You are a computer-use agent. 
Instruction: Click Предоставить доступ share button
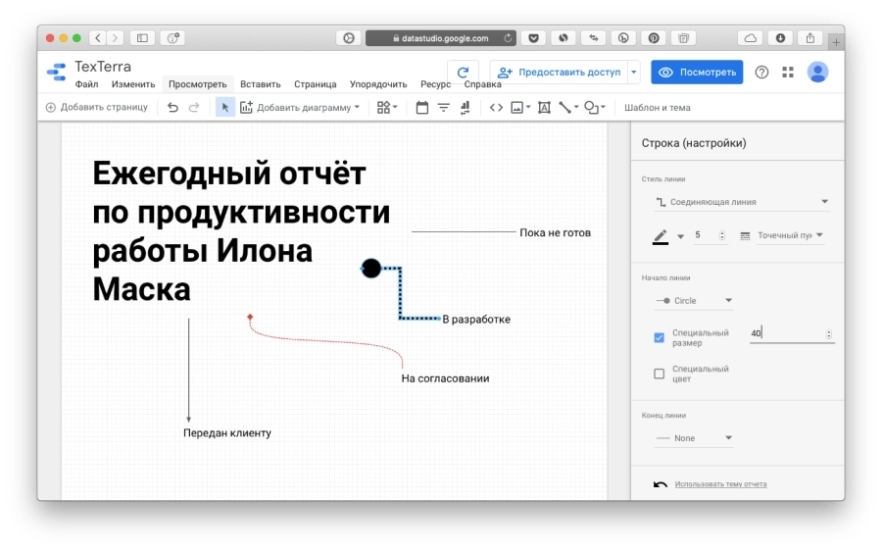(559, 73)
